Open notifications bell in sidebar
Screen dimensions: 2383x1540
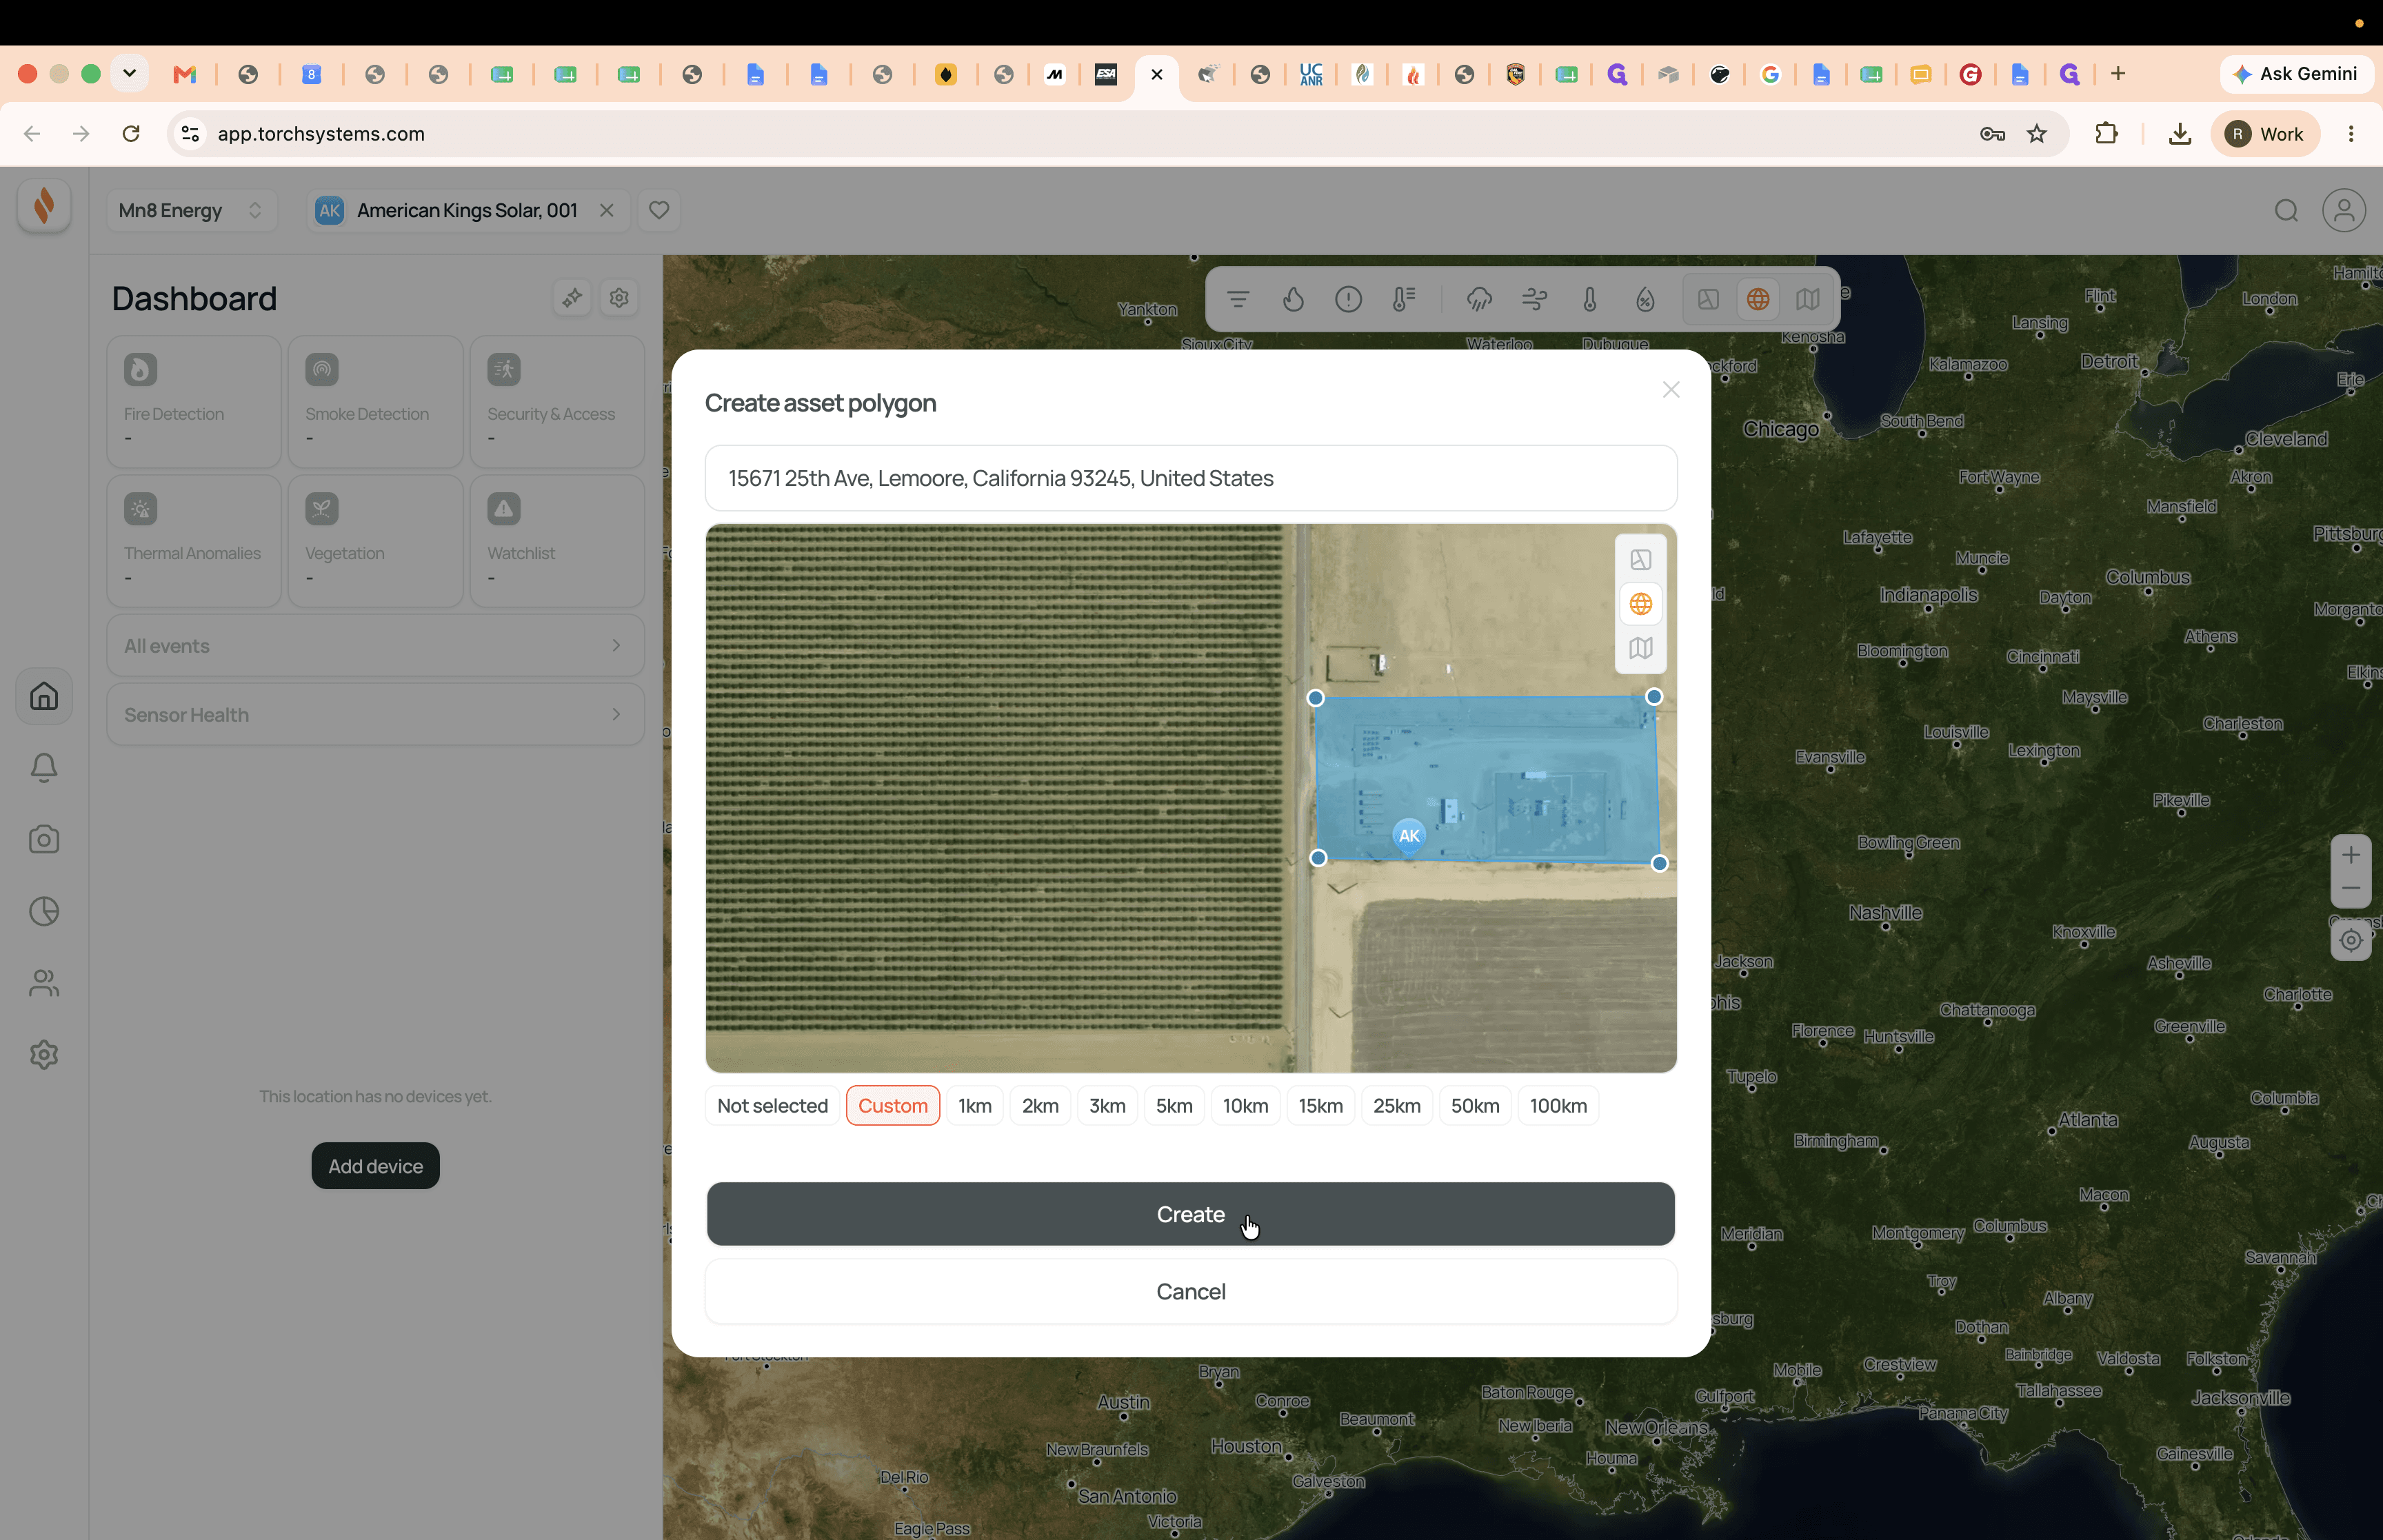(x=44, y=768)
